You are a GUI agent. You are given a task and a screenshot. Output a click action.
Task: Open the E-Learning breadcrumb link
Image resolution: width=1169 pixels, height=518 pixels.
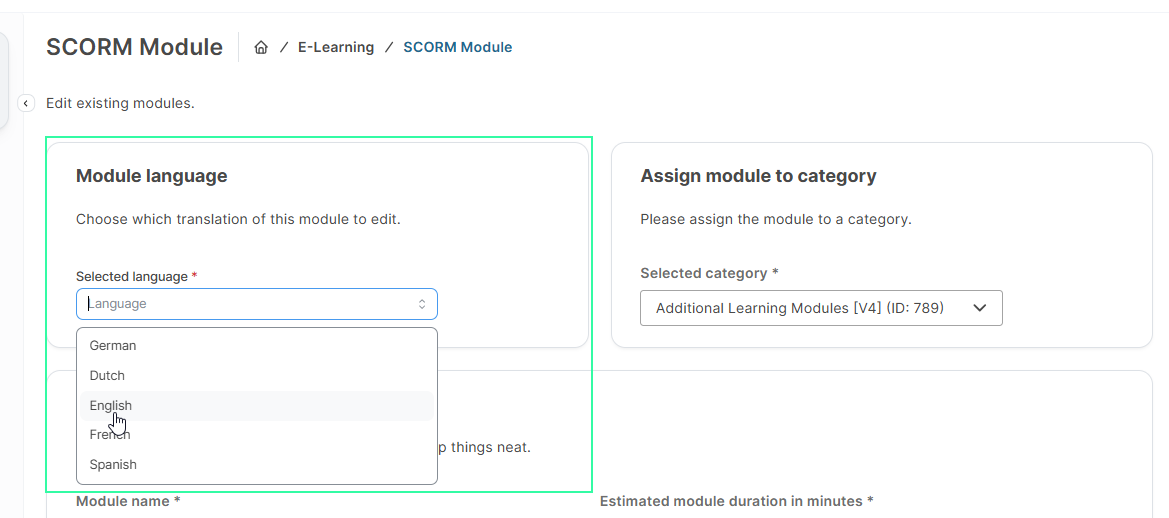pos(336,47)
